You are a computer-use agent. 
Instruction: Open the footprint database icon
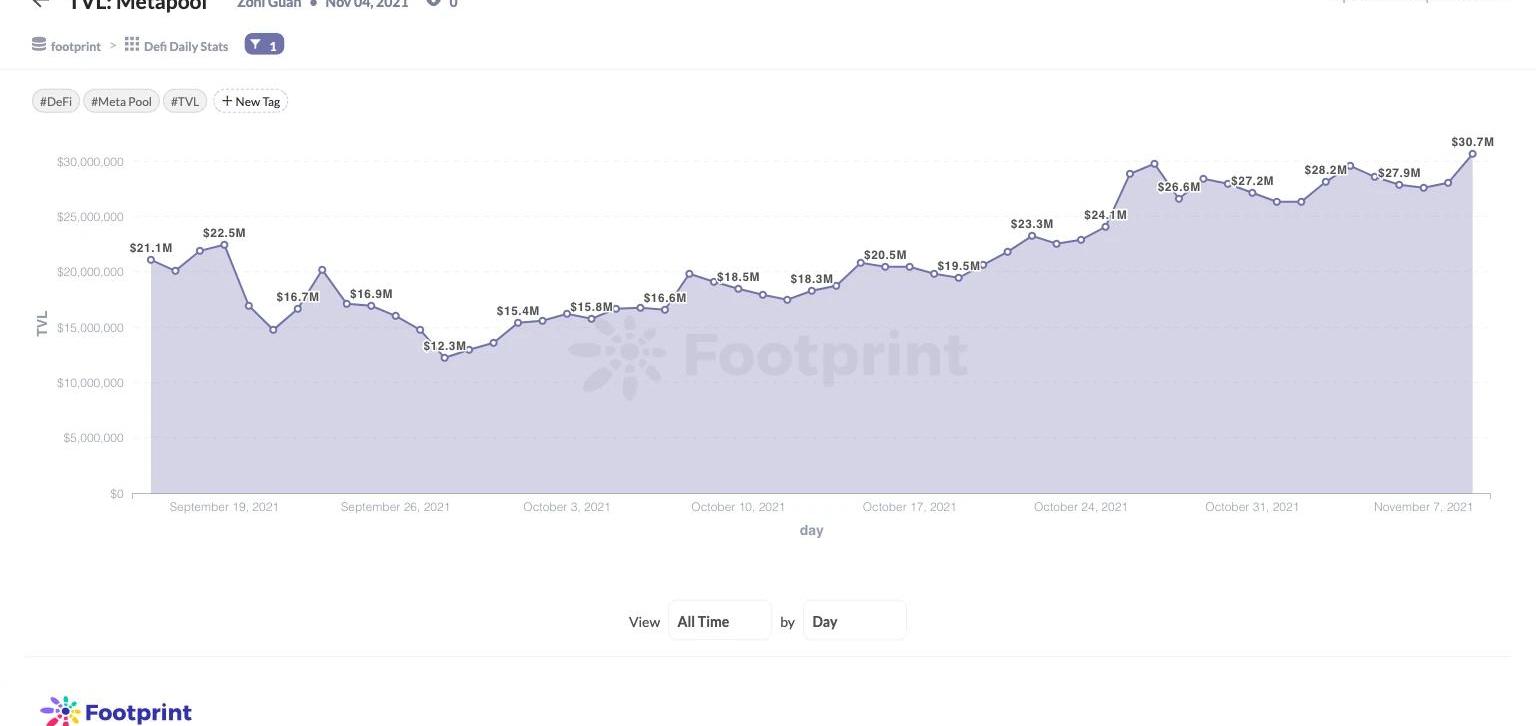click(x=39, y=45)
